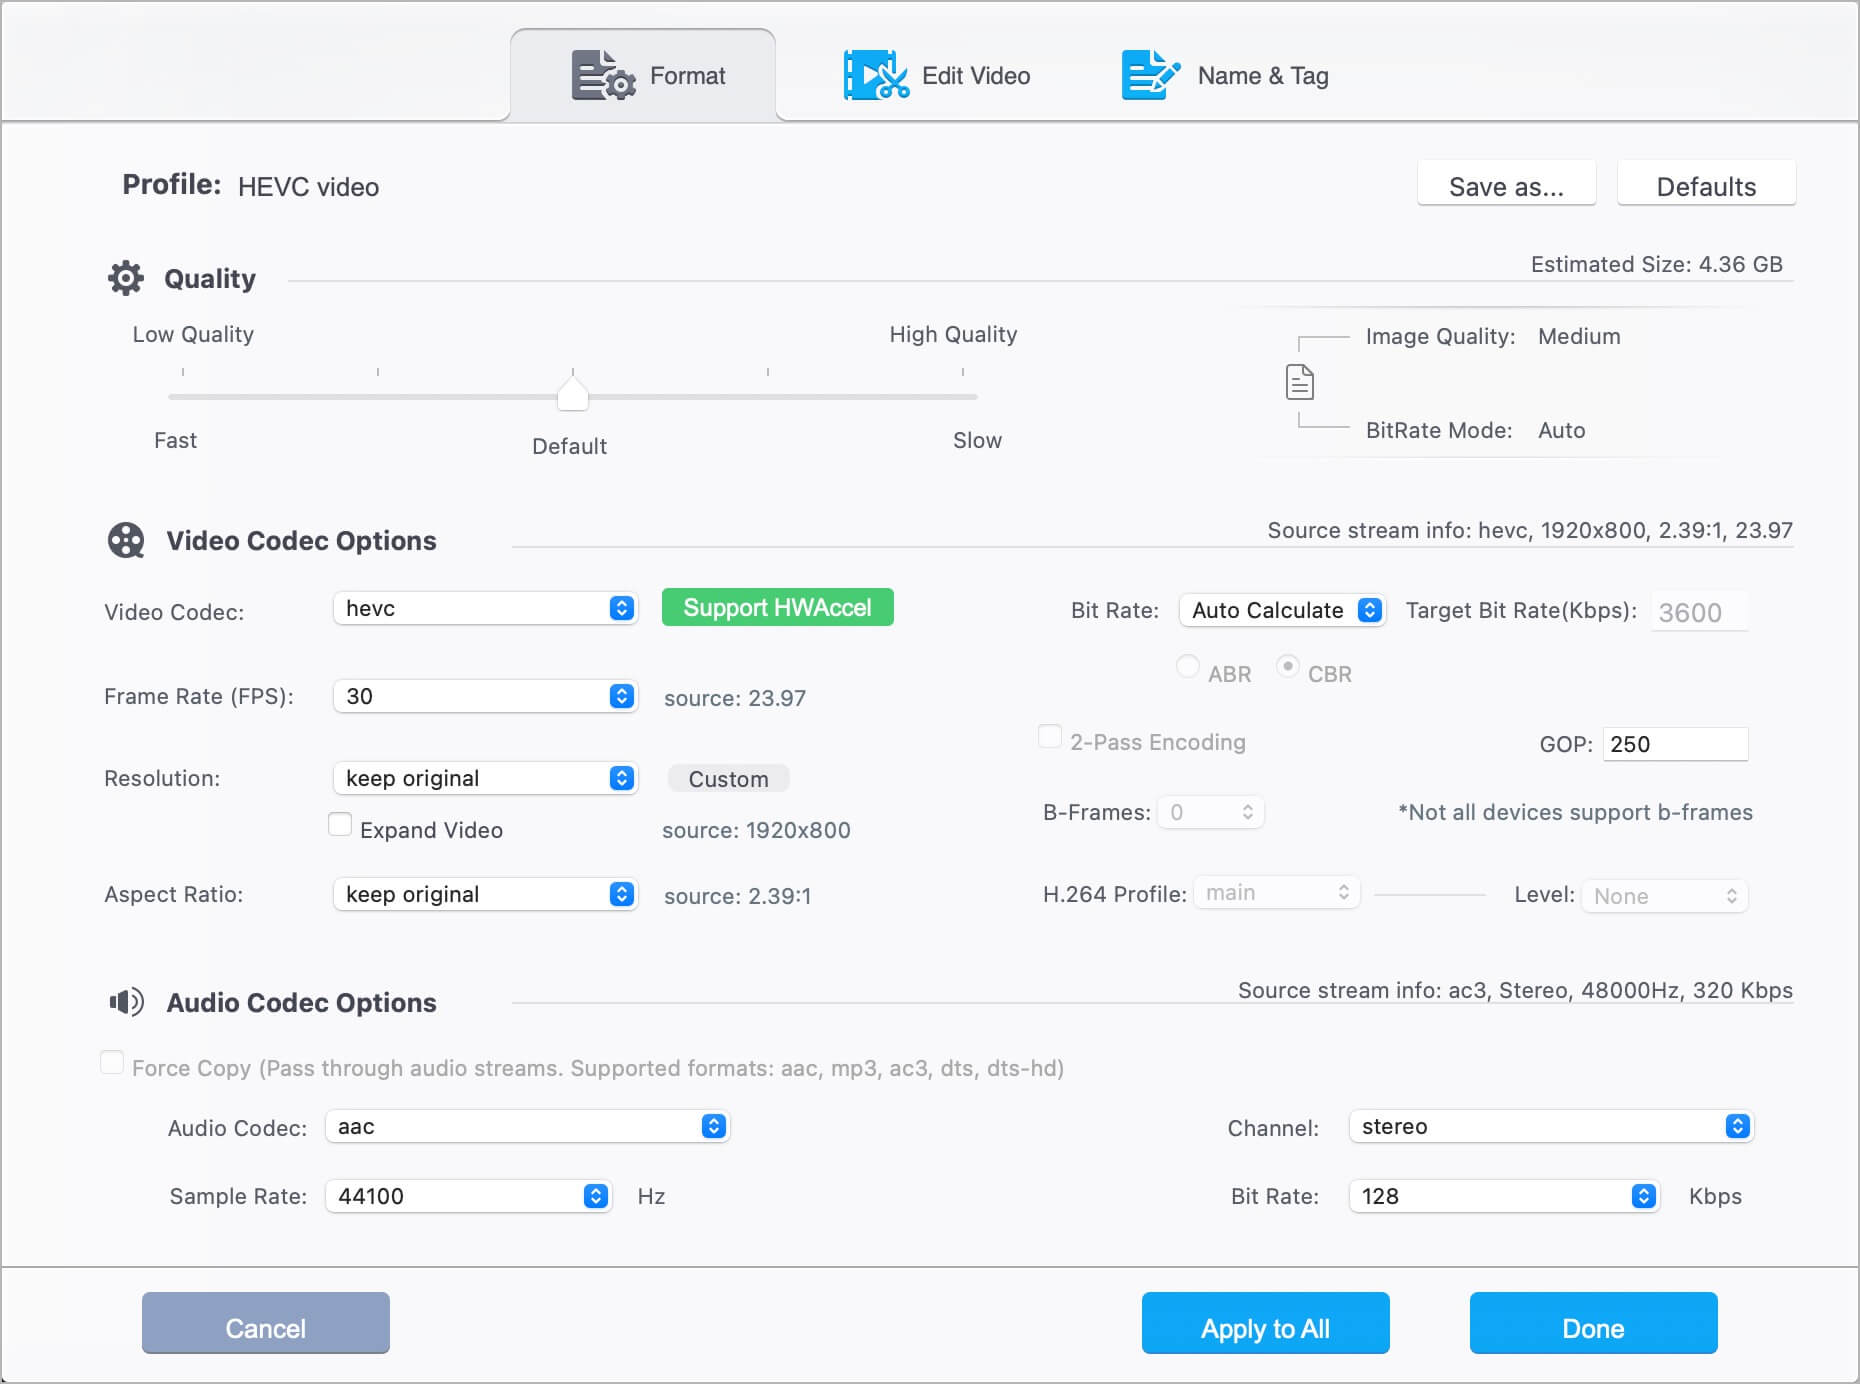Open the Video Codec hevc dropdown
Screen dimensions: 1860x1384
pyautogui.click(x=485, y=609)
